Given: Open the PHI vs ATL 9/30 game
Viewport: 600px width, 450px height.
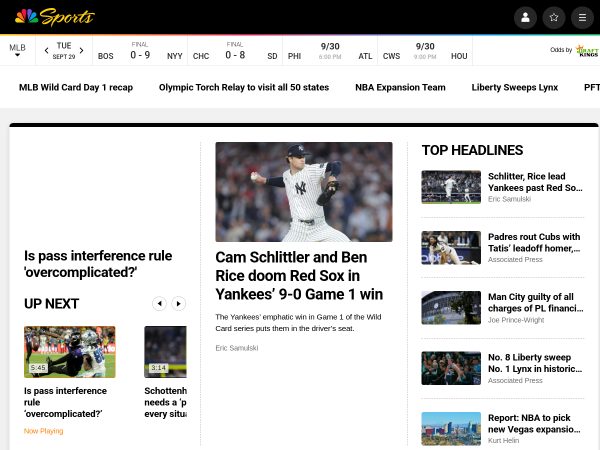Looking at the screenshot, I should click(330, 51).
